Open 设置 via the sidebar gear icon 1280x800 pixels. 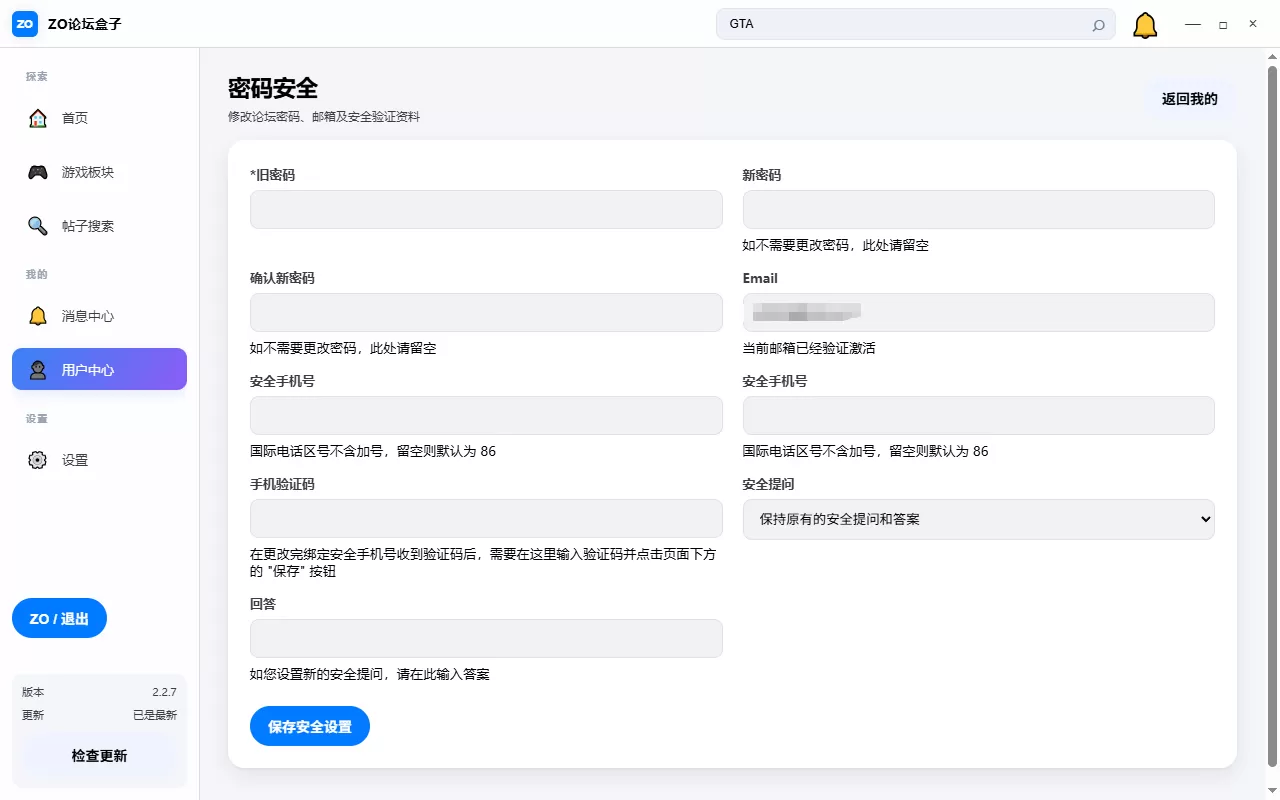(38, 460)
